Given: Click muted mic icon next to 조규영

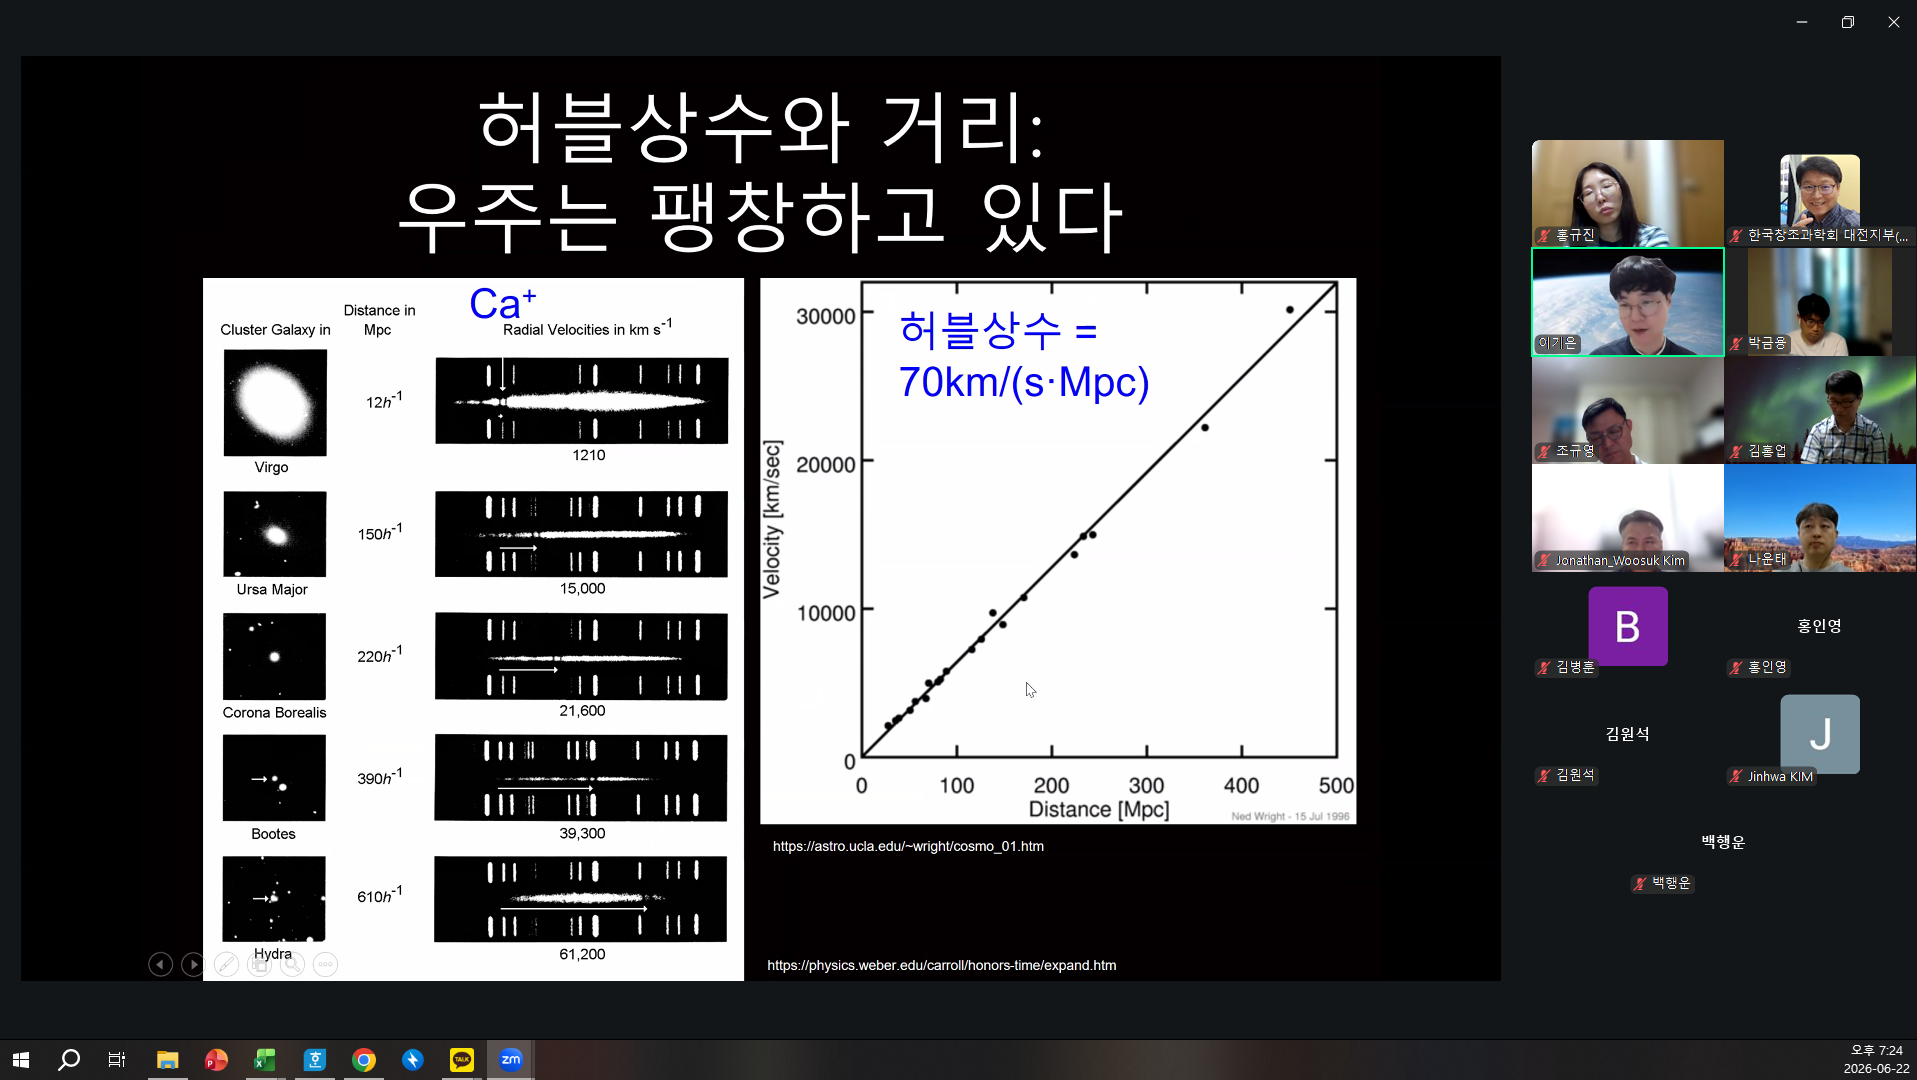Looking at the screenshot, I should pyautogui.click(x=1544, y=451).
